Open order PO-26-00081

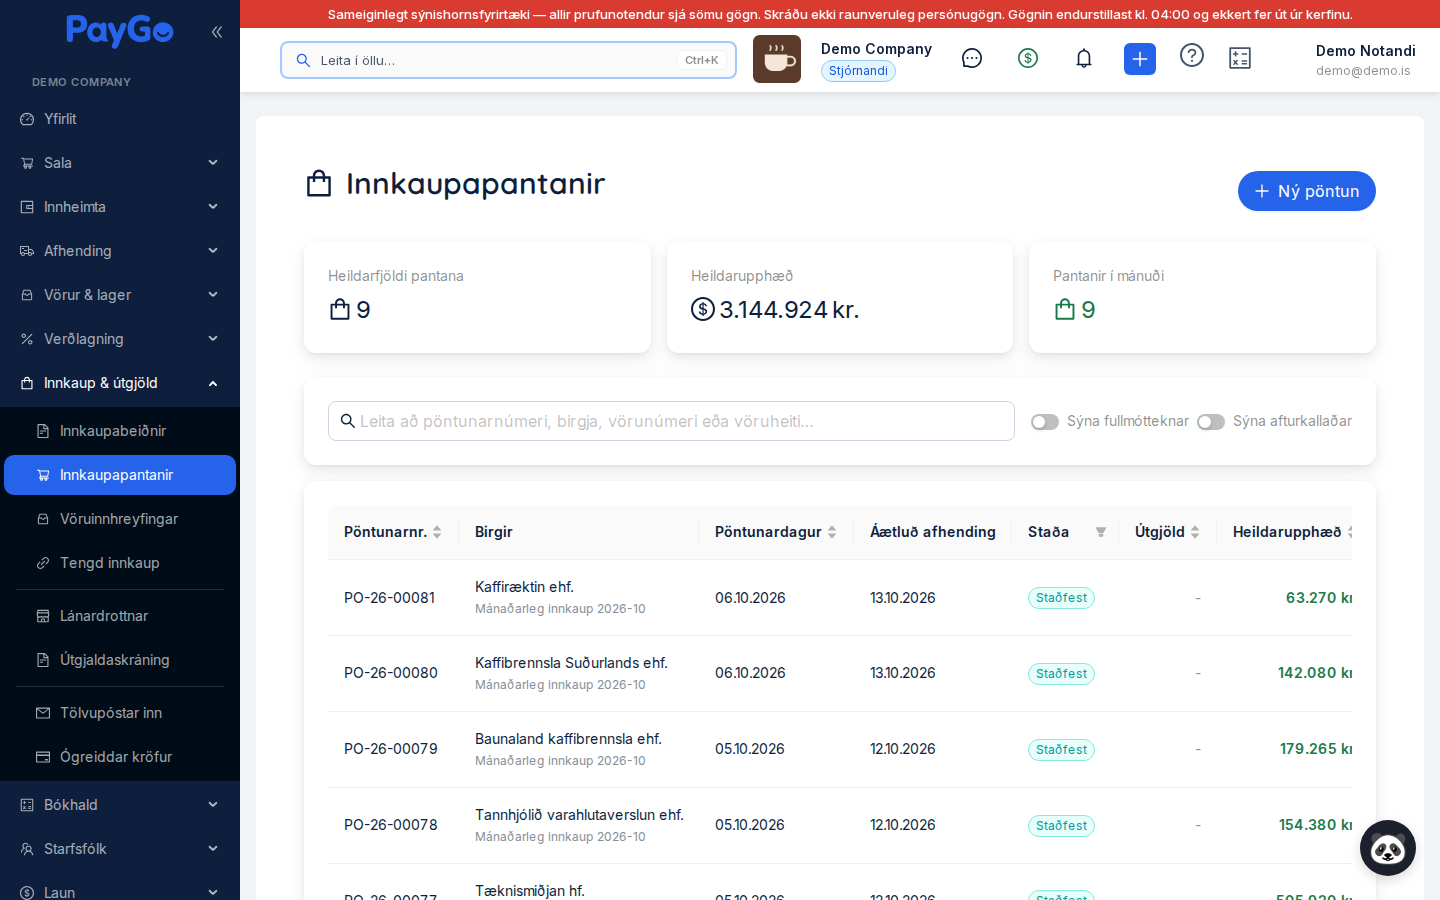[389, 598]
